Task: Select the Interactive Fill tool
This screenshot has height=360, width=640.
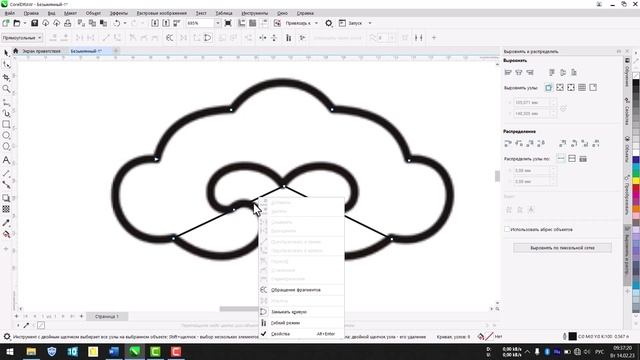Action: pos(6,234)
